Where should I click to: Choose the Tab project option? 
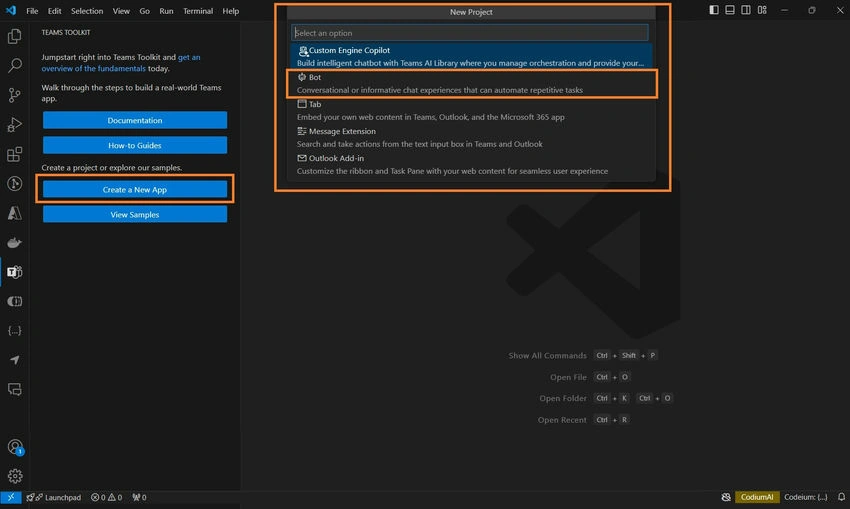471,111
